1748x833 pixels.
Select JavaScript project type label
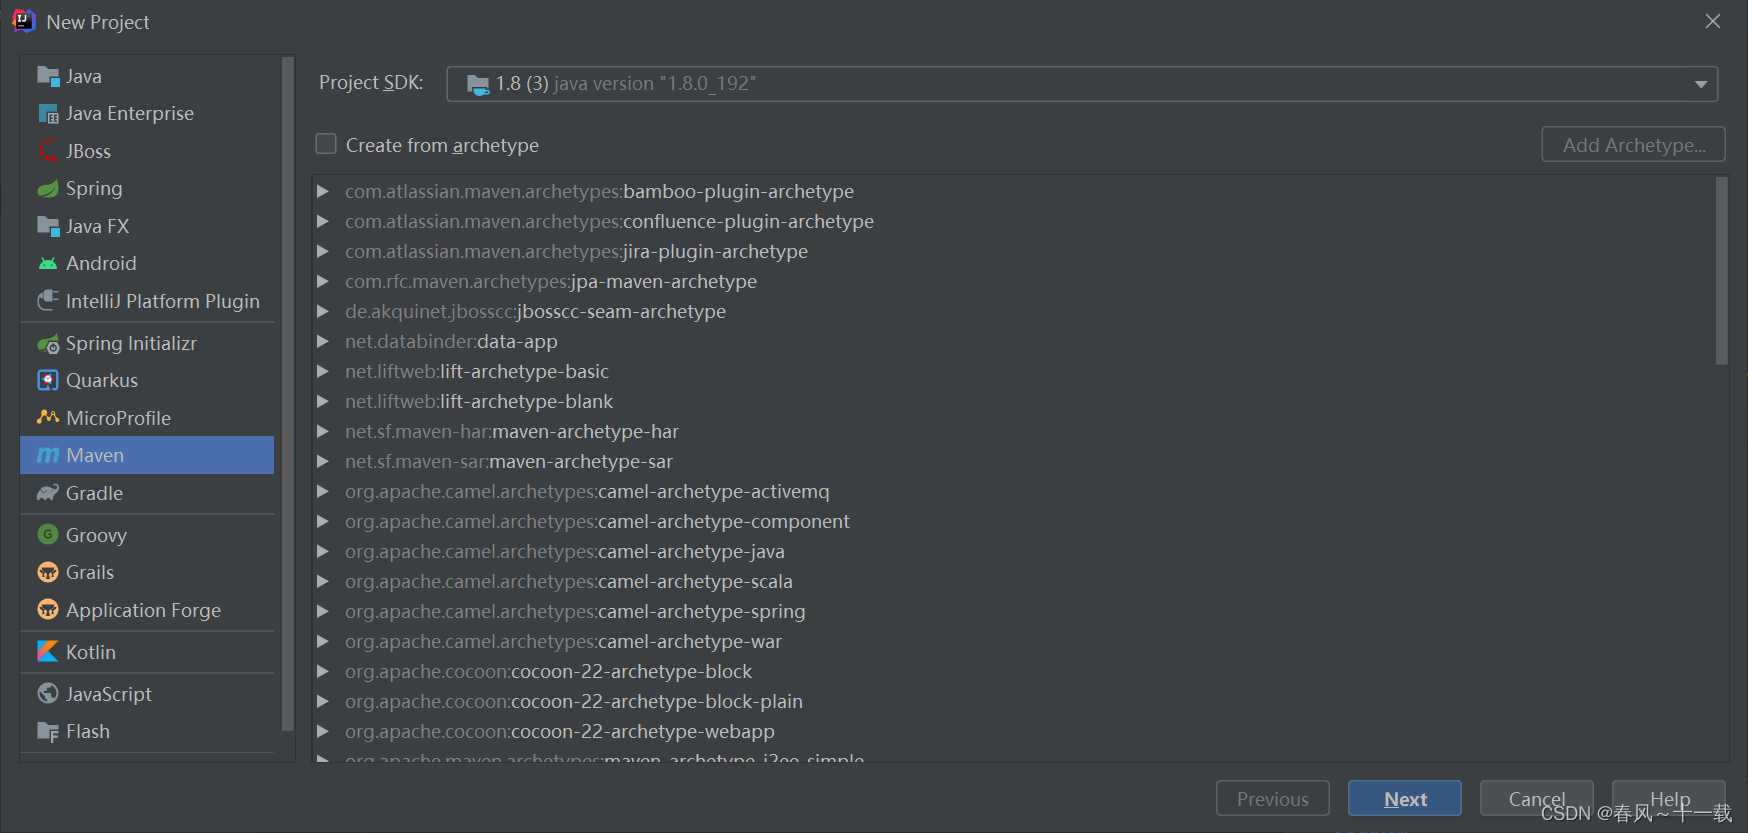109,694
